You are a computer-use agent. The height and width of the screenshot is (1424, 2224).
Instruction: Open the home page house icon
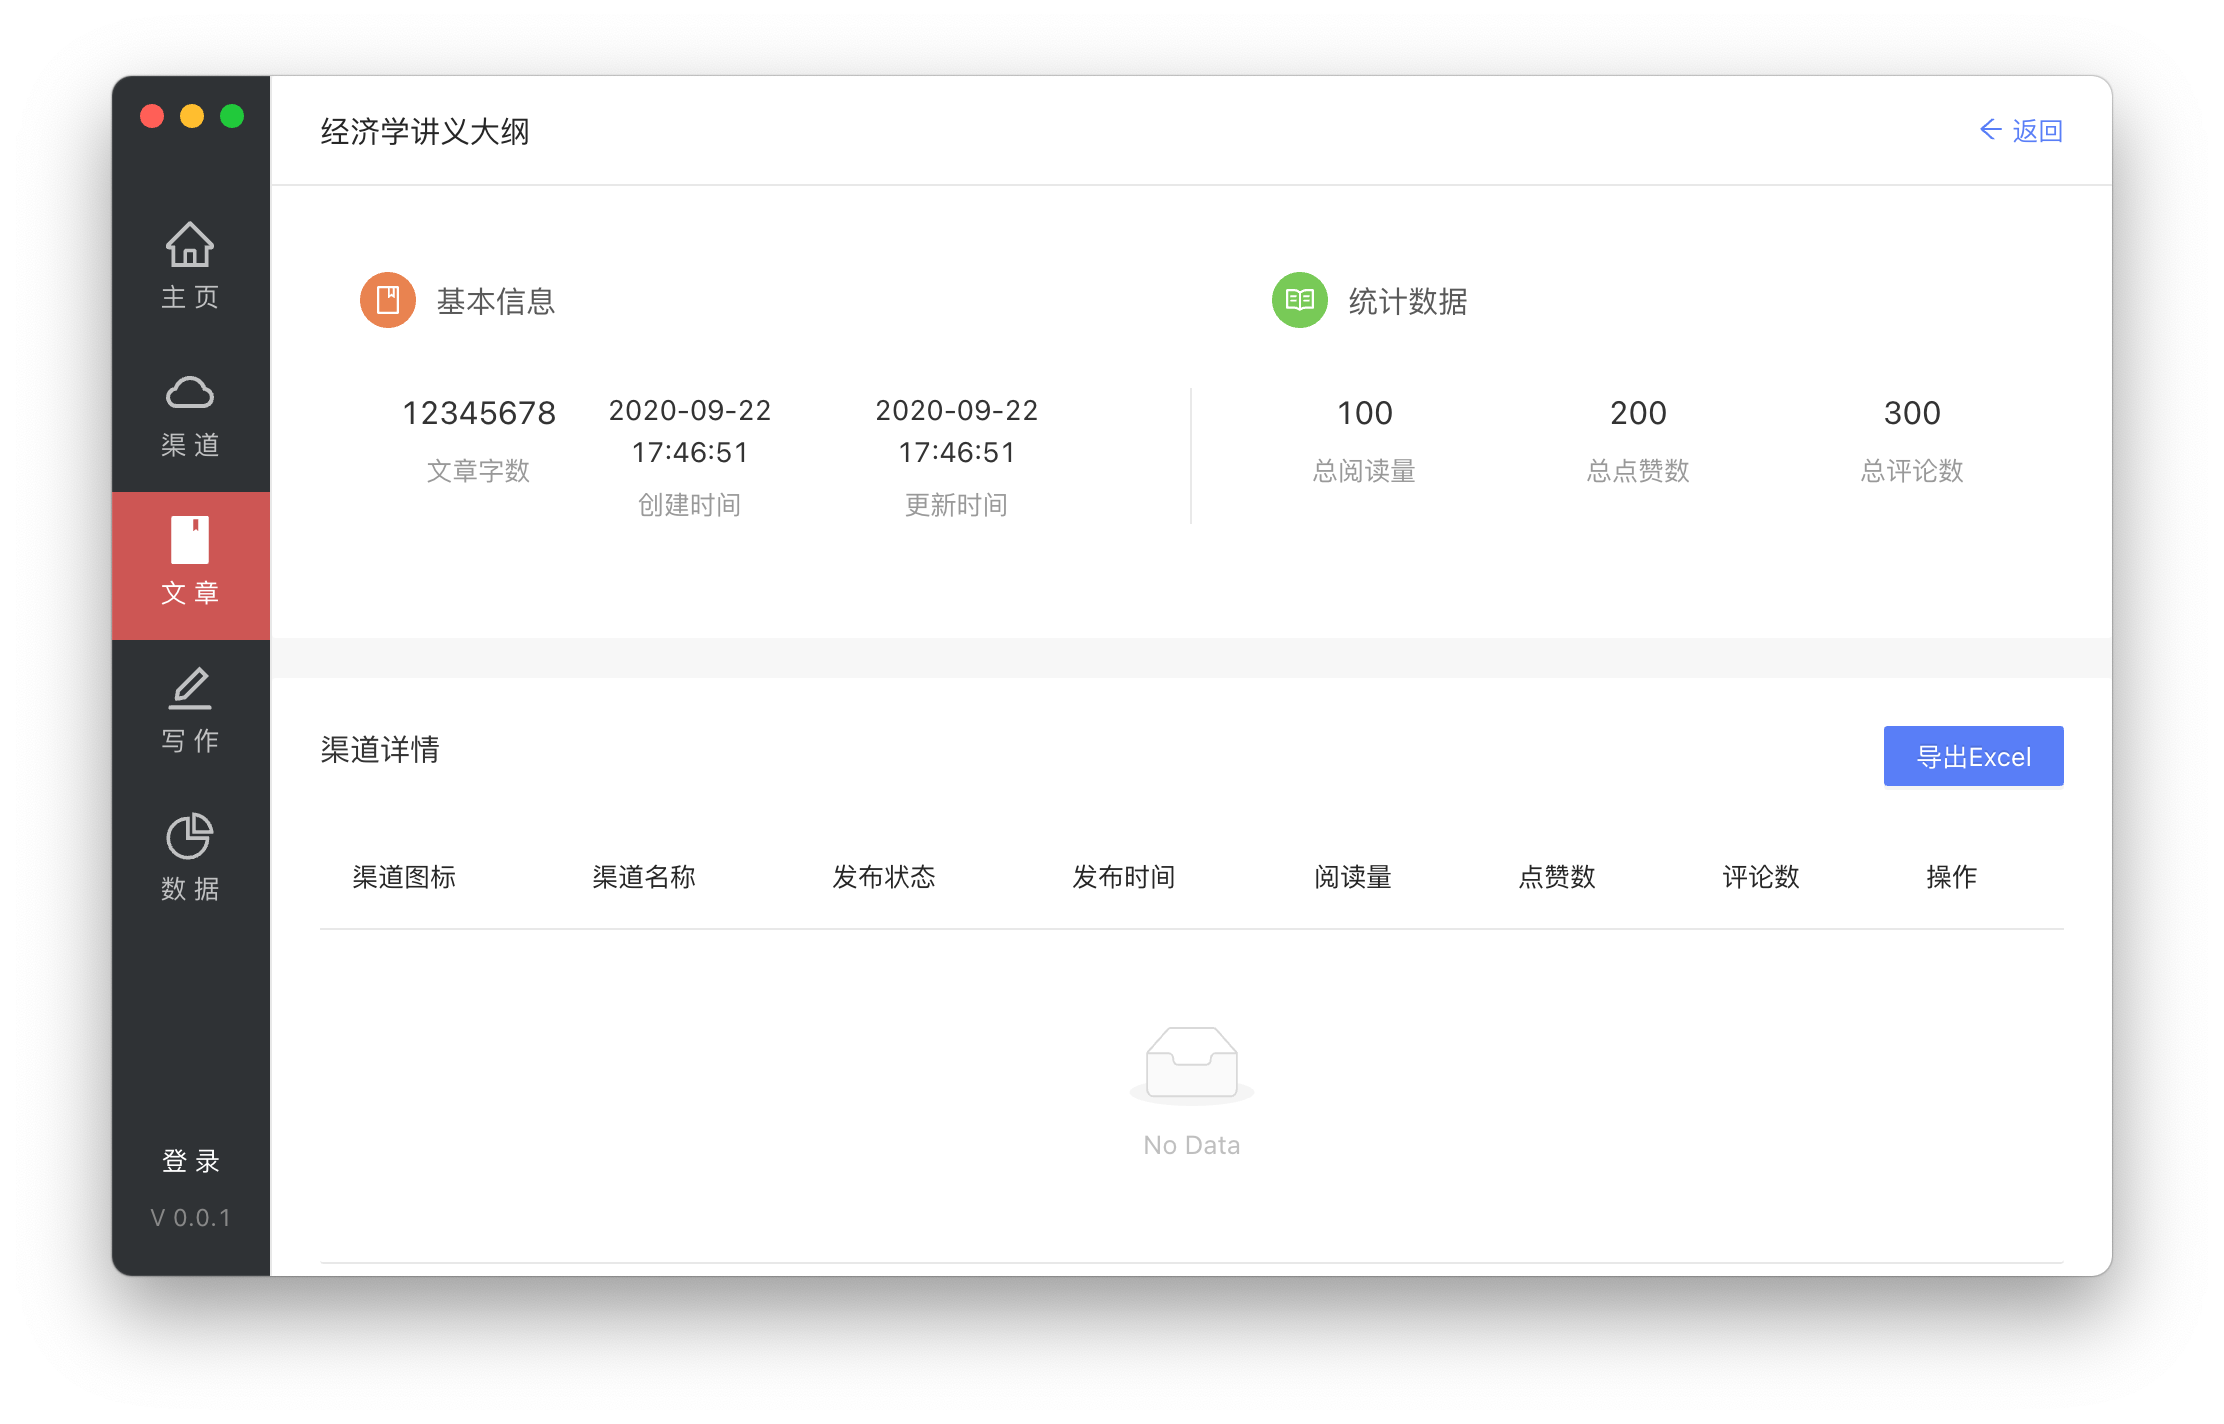189,245
